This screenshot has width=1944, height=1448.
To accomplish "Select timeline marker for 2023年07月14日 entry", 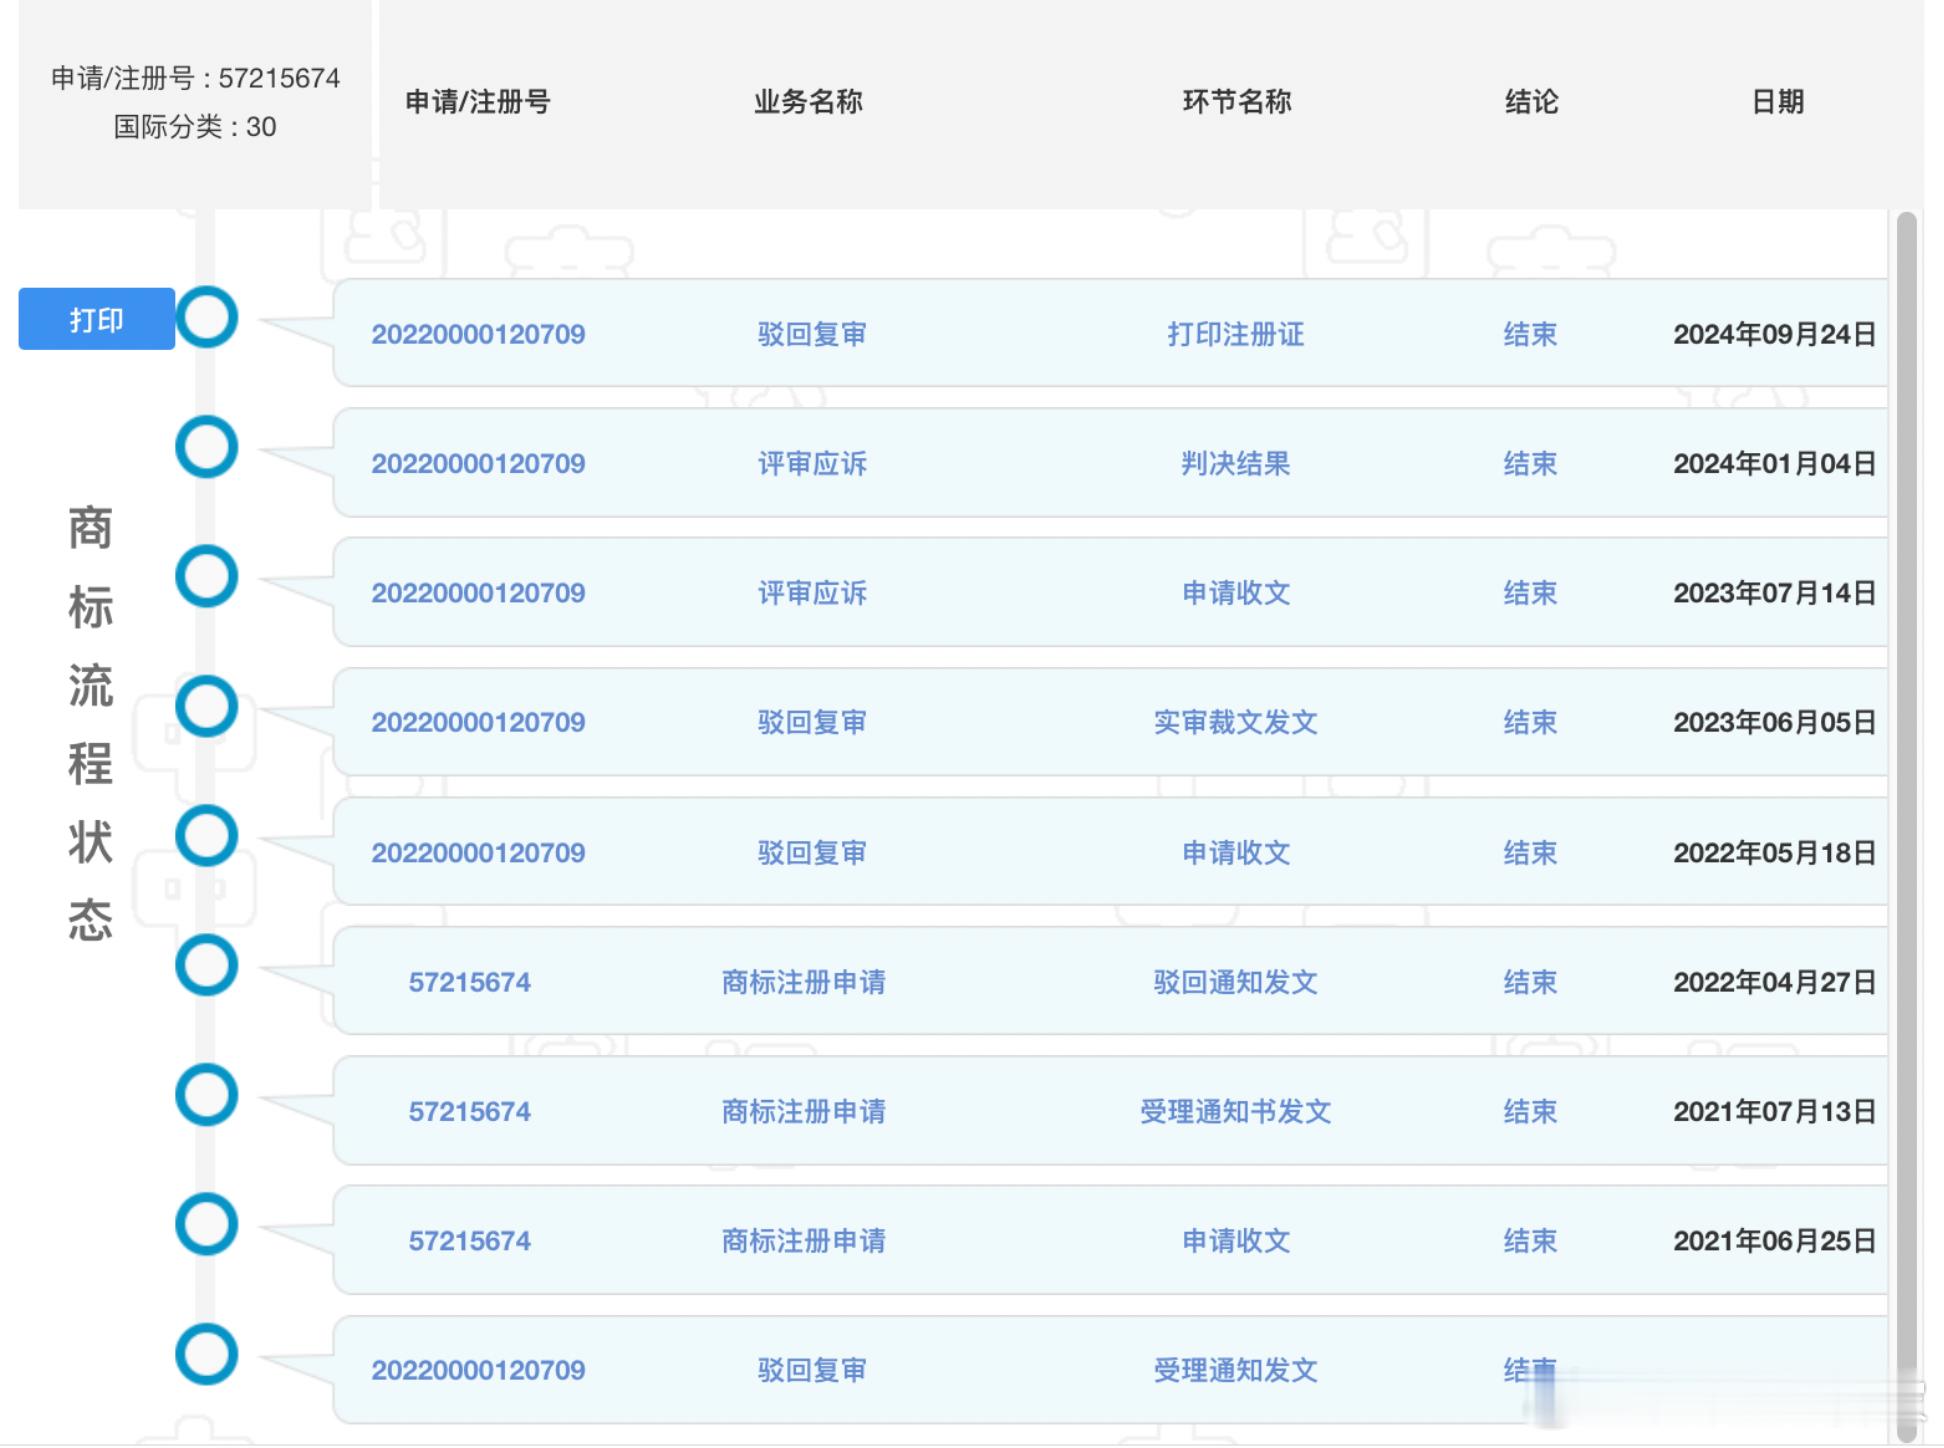I will tap(207, 576).
